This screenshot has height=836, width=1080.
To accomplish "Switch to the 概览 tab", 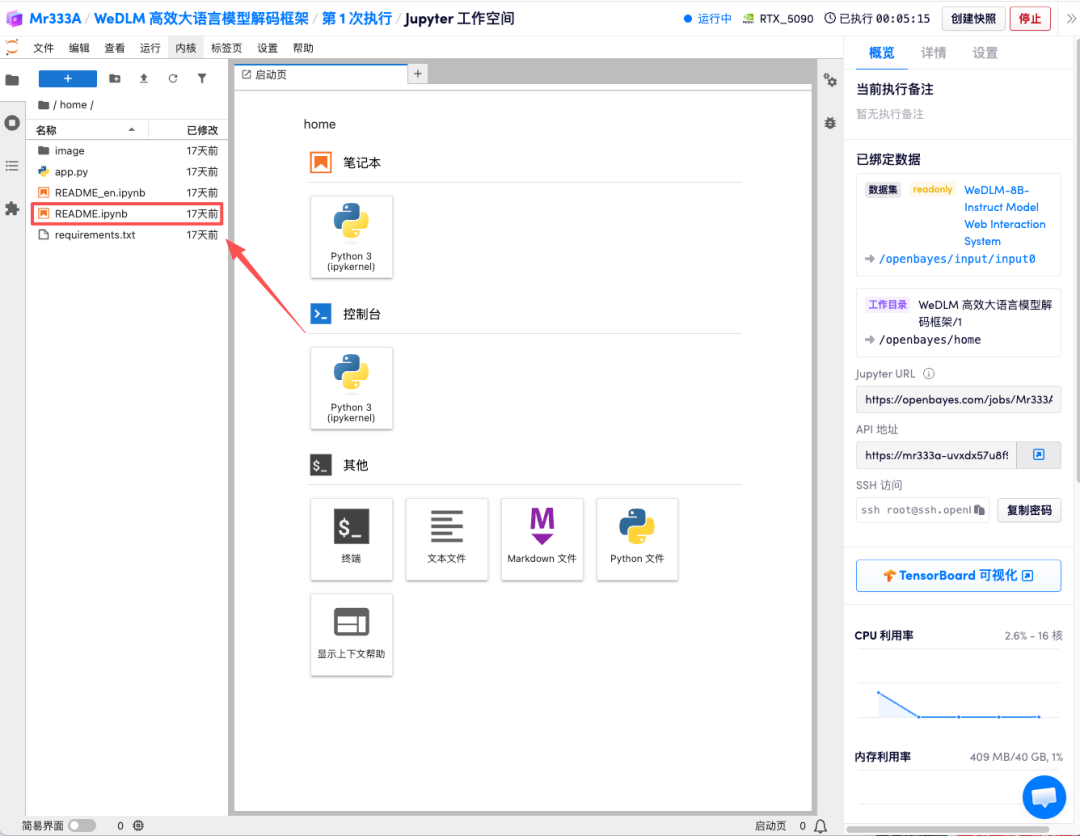I will coord(882,53).
